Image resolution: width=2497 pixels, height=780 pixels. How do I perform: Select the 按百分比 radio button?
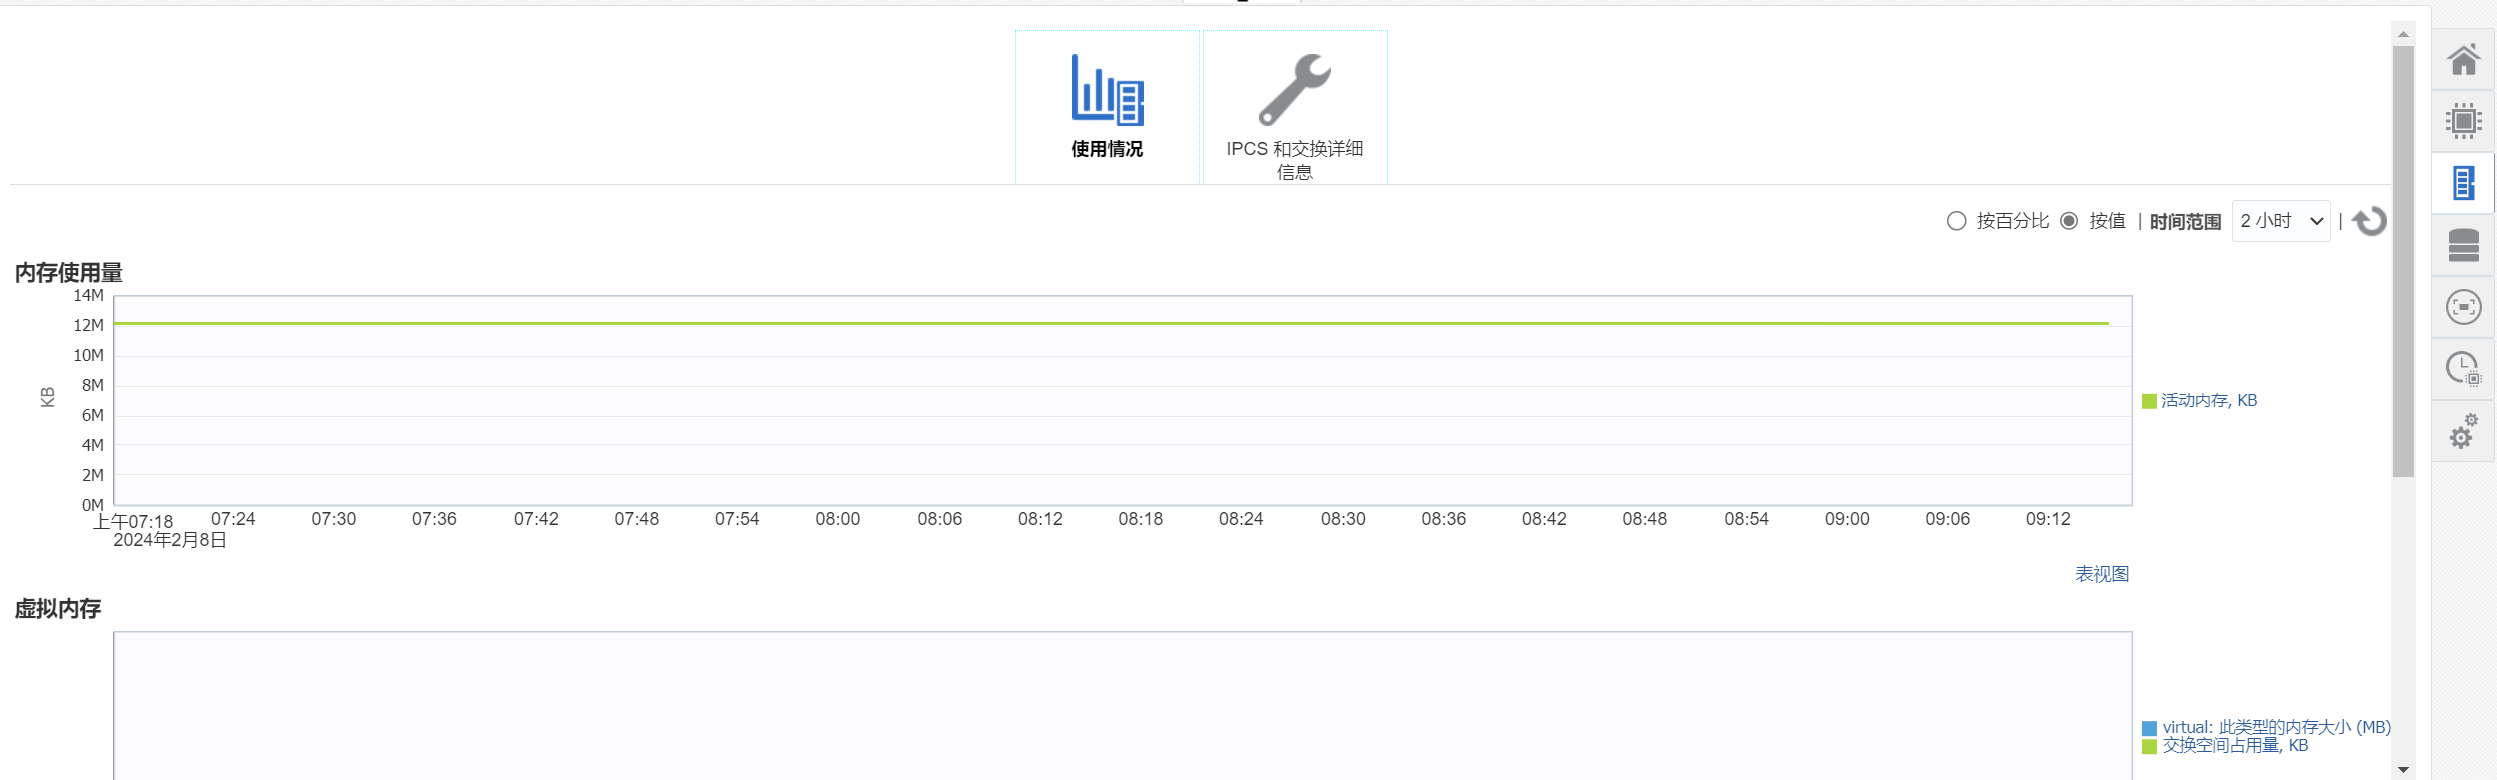coord(1956,221)
